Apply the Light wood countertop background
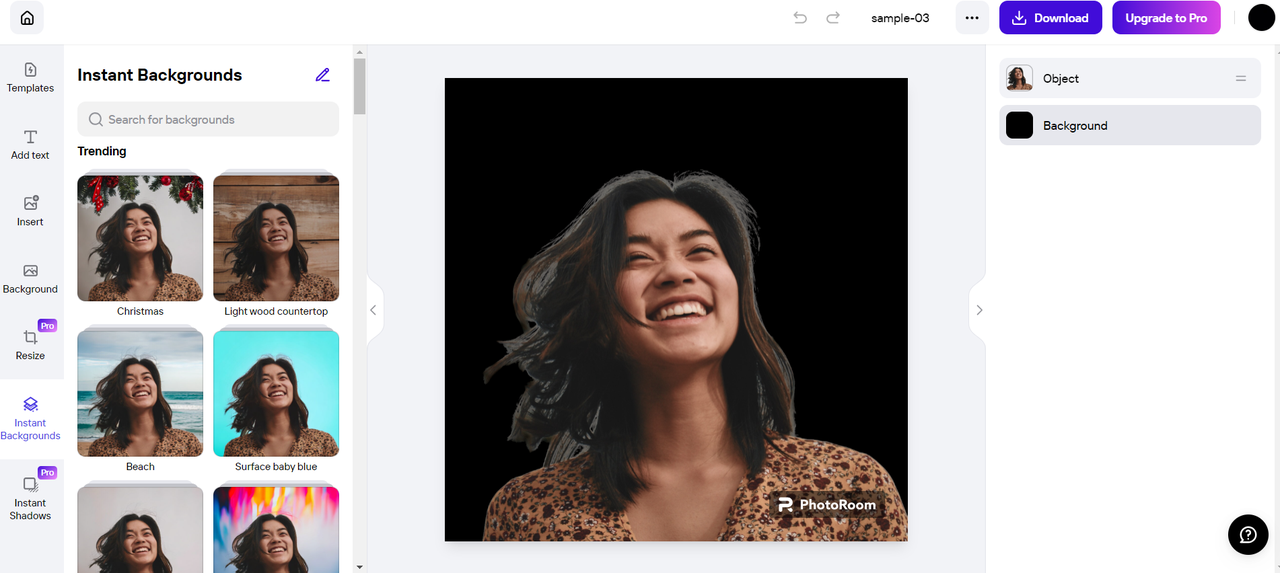This screenshot has width=1280, height=573. pos(276,238)
